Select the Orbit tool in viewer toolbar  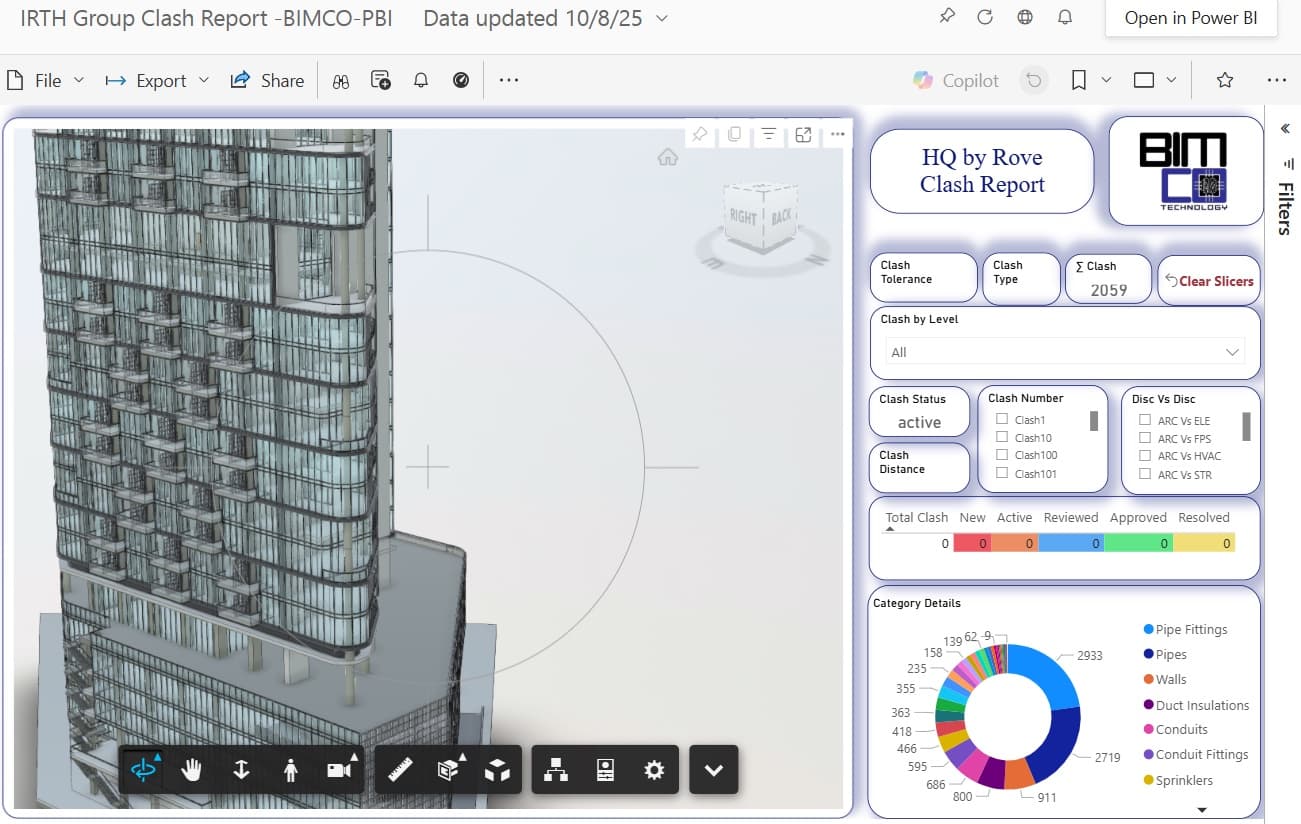click(144, 769)
